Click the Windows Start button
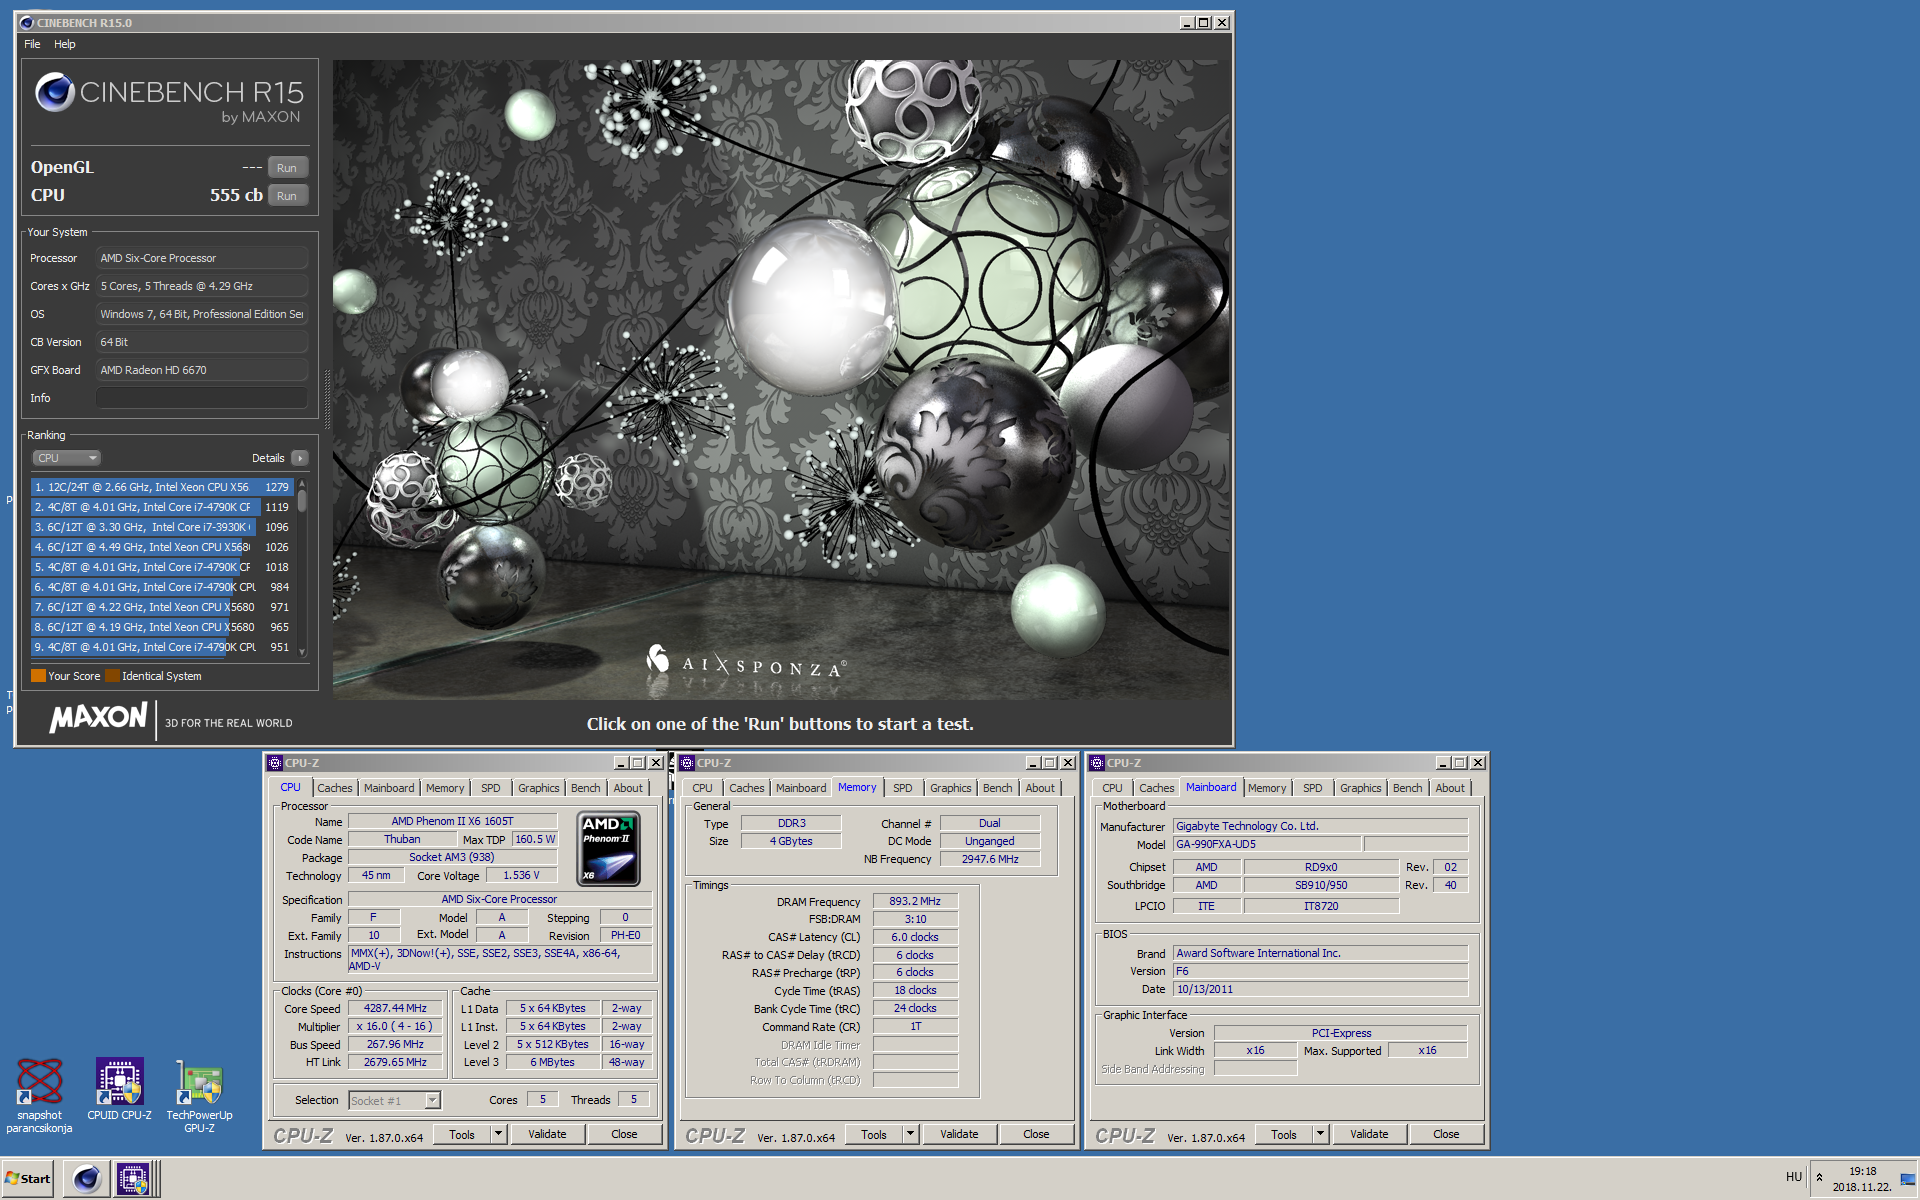The image size is (1920, 1200). click(28, 1179)
